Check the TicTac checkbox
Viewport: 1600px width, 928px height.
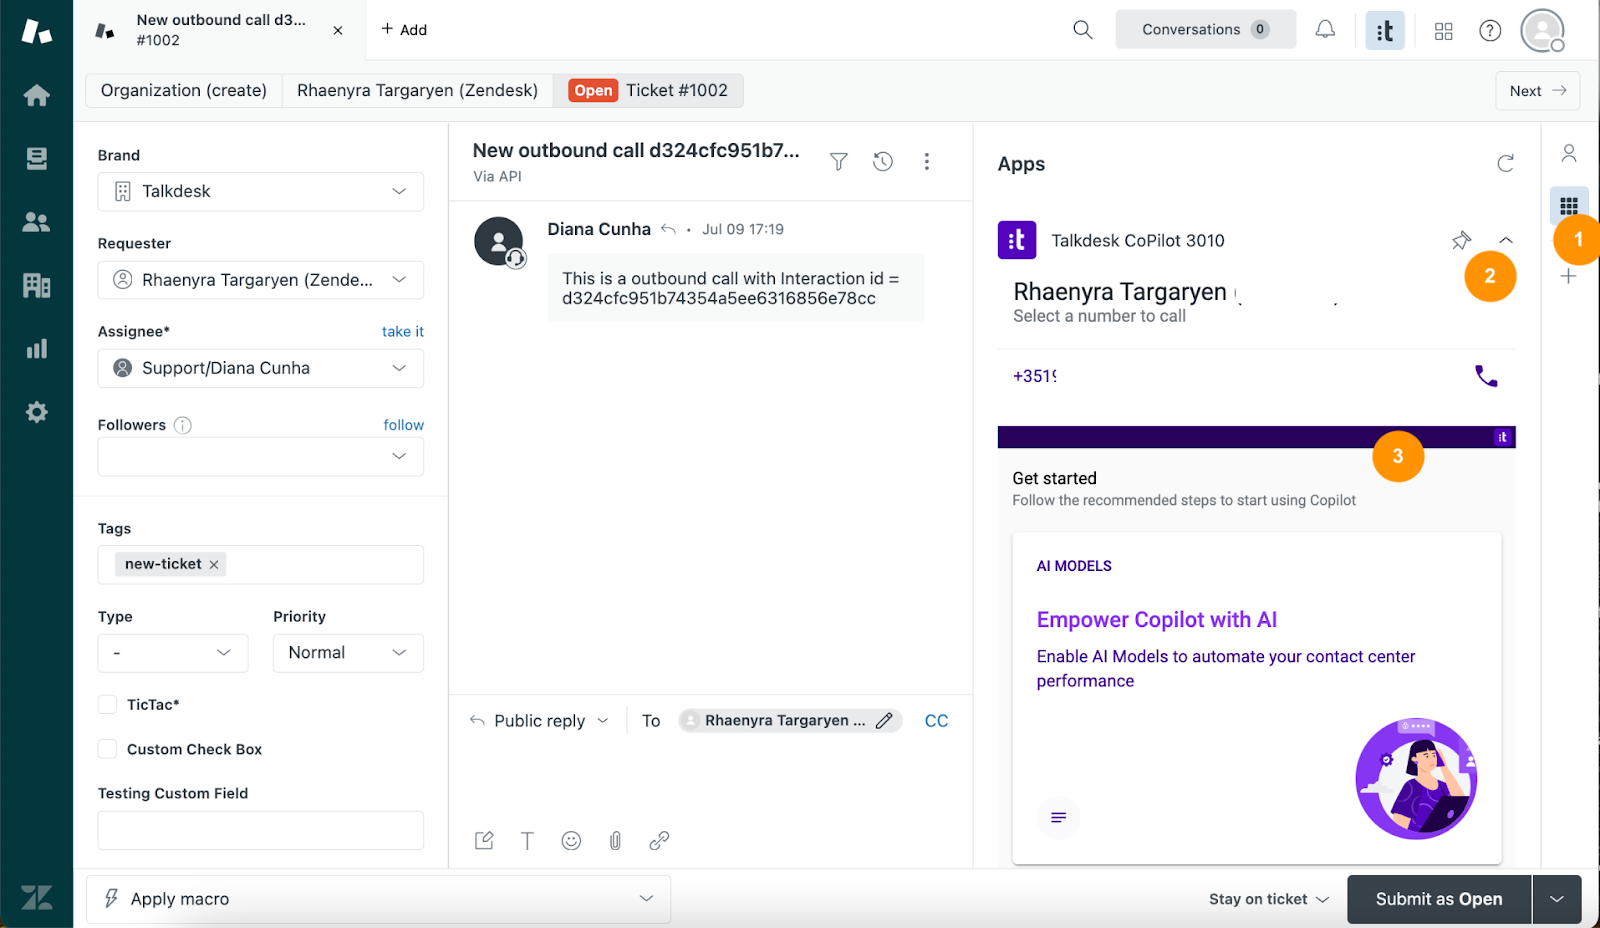coord(107,705)
